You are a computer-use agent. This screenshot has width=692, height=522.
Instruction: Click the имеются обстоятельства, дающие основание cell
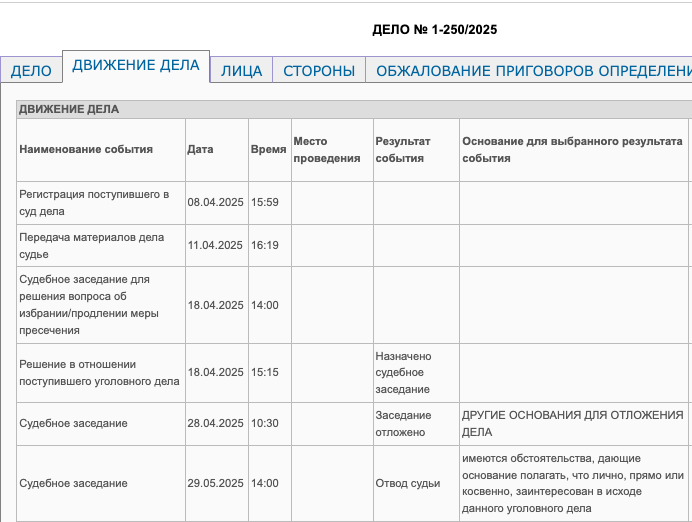573,483
